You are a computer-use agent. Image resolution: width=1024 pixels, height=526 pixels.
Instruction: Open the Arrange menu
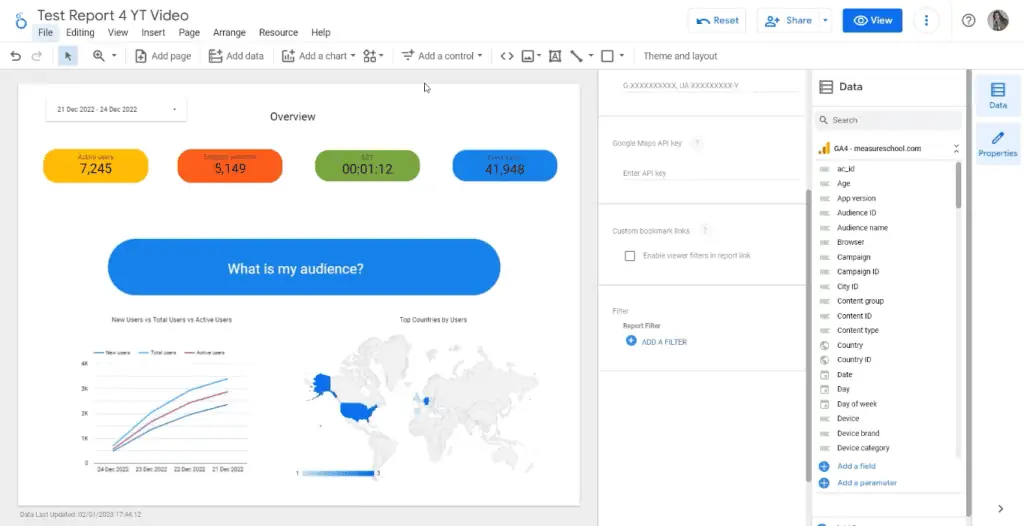[229, 33]
